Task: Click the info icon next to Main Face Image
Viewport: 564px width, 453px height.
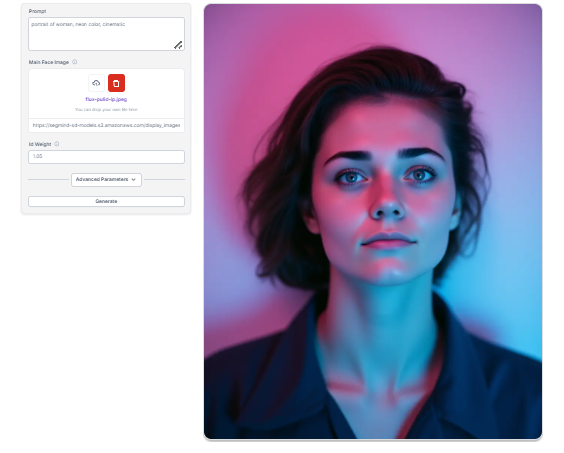Action: point(74,62)
